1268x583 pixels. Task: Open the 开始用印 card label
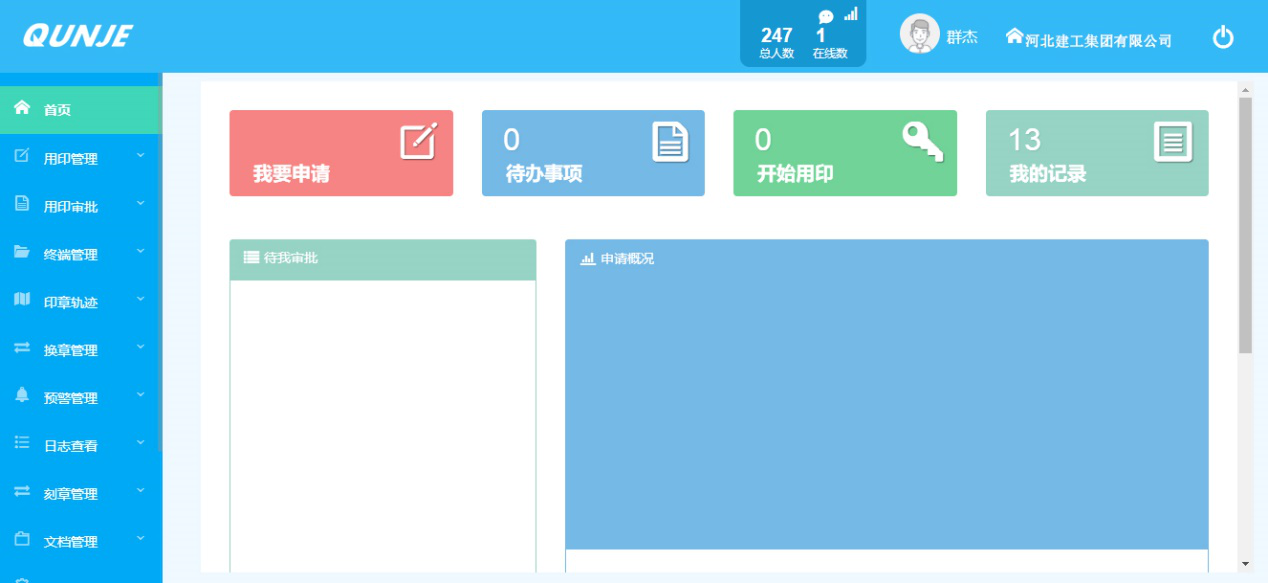[x=795, y=174]
